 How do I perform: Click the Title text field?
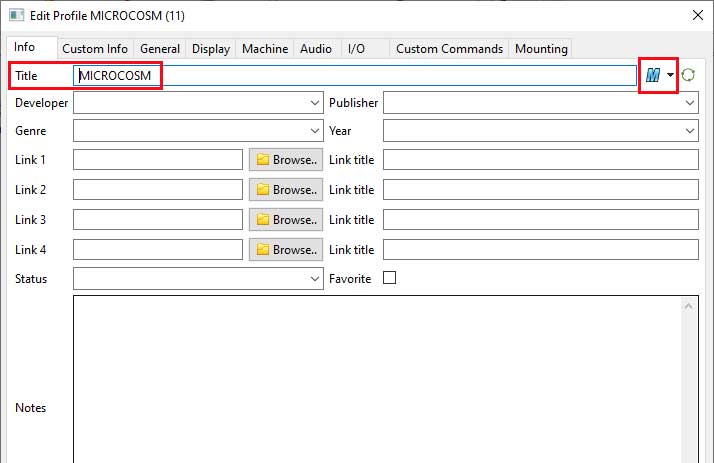[x=355, y=76]
